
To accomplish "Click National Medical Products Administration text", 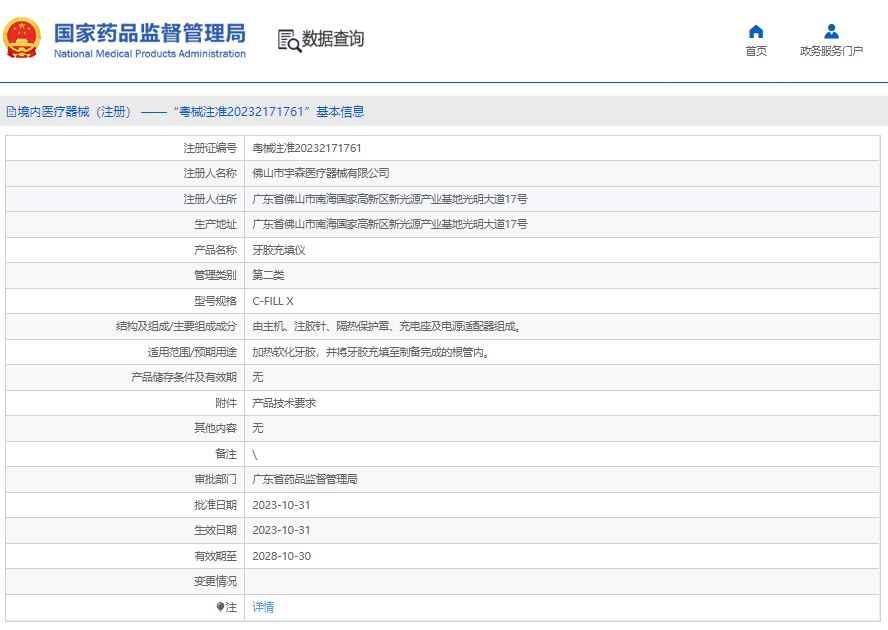I will click(150, 54).
